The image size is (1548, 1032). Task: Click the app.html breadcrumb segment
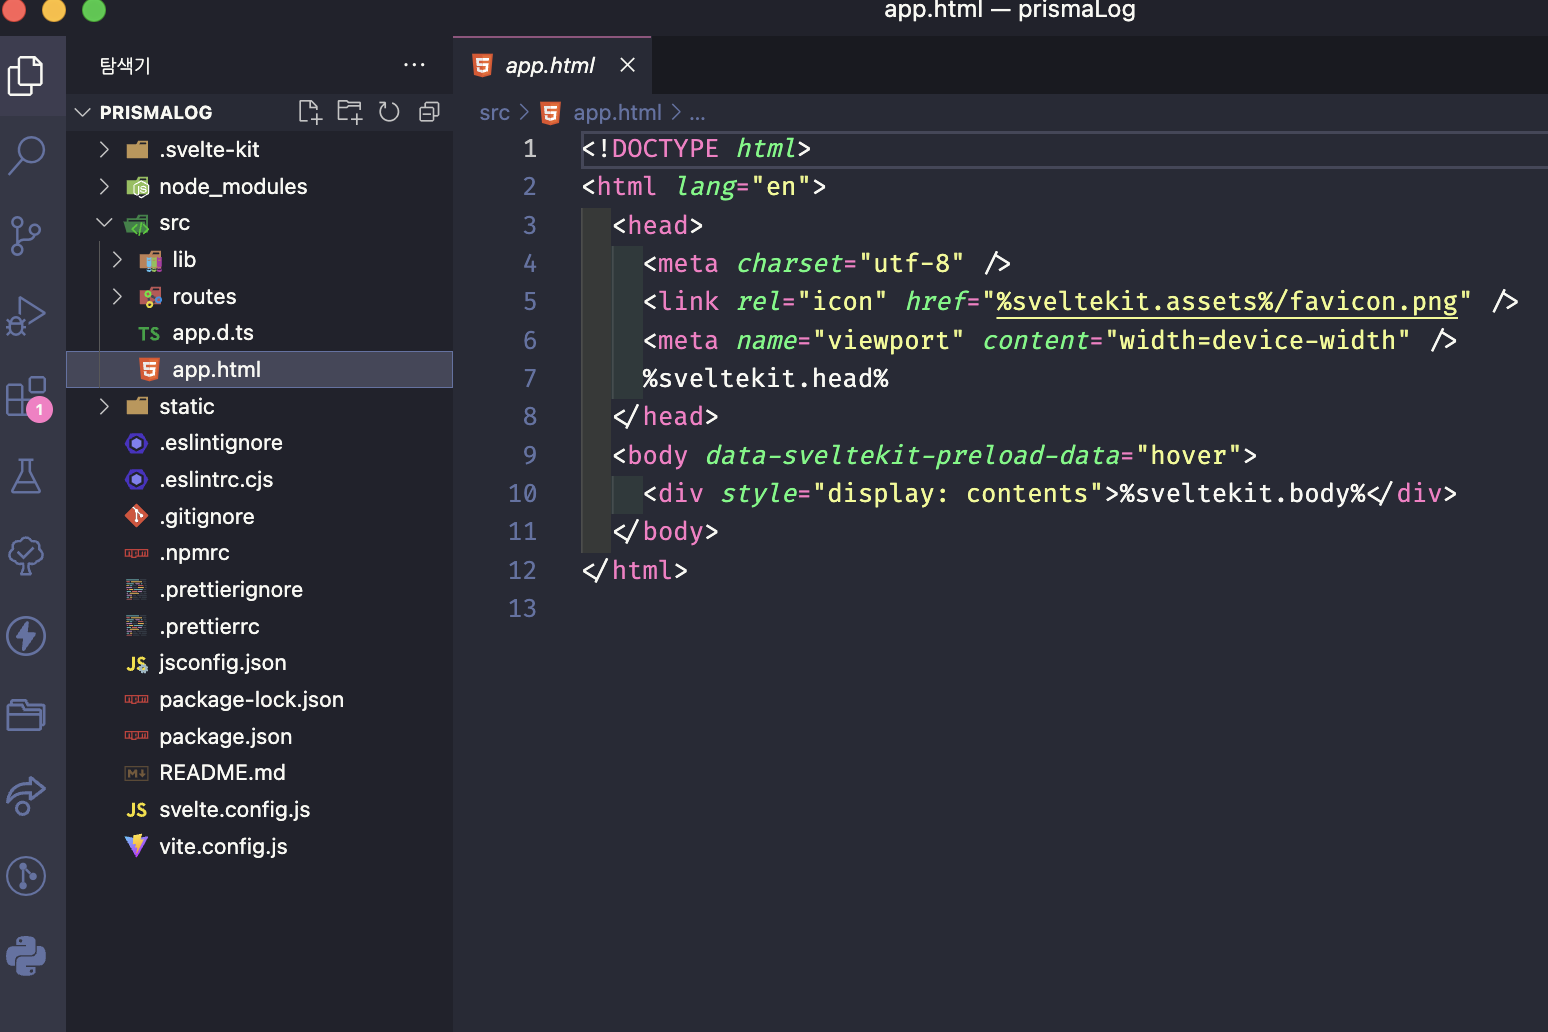pos(617,113)
